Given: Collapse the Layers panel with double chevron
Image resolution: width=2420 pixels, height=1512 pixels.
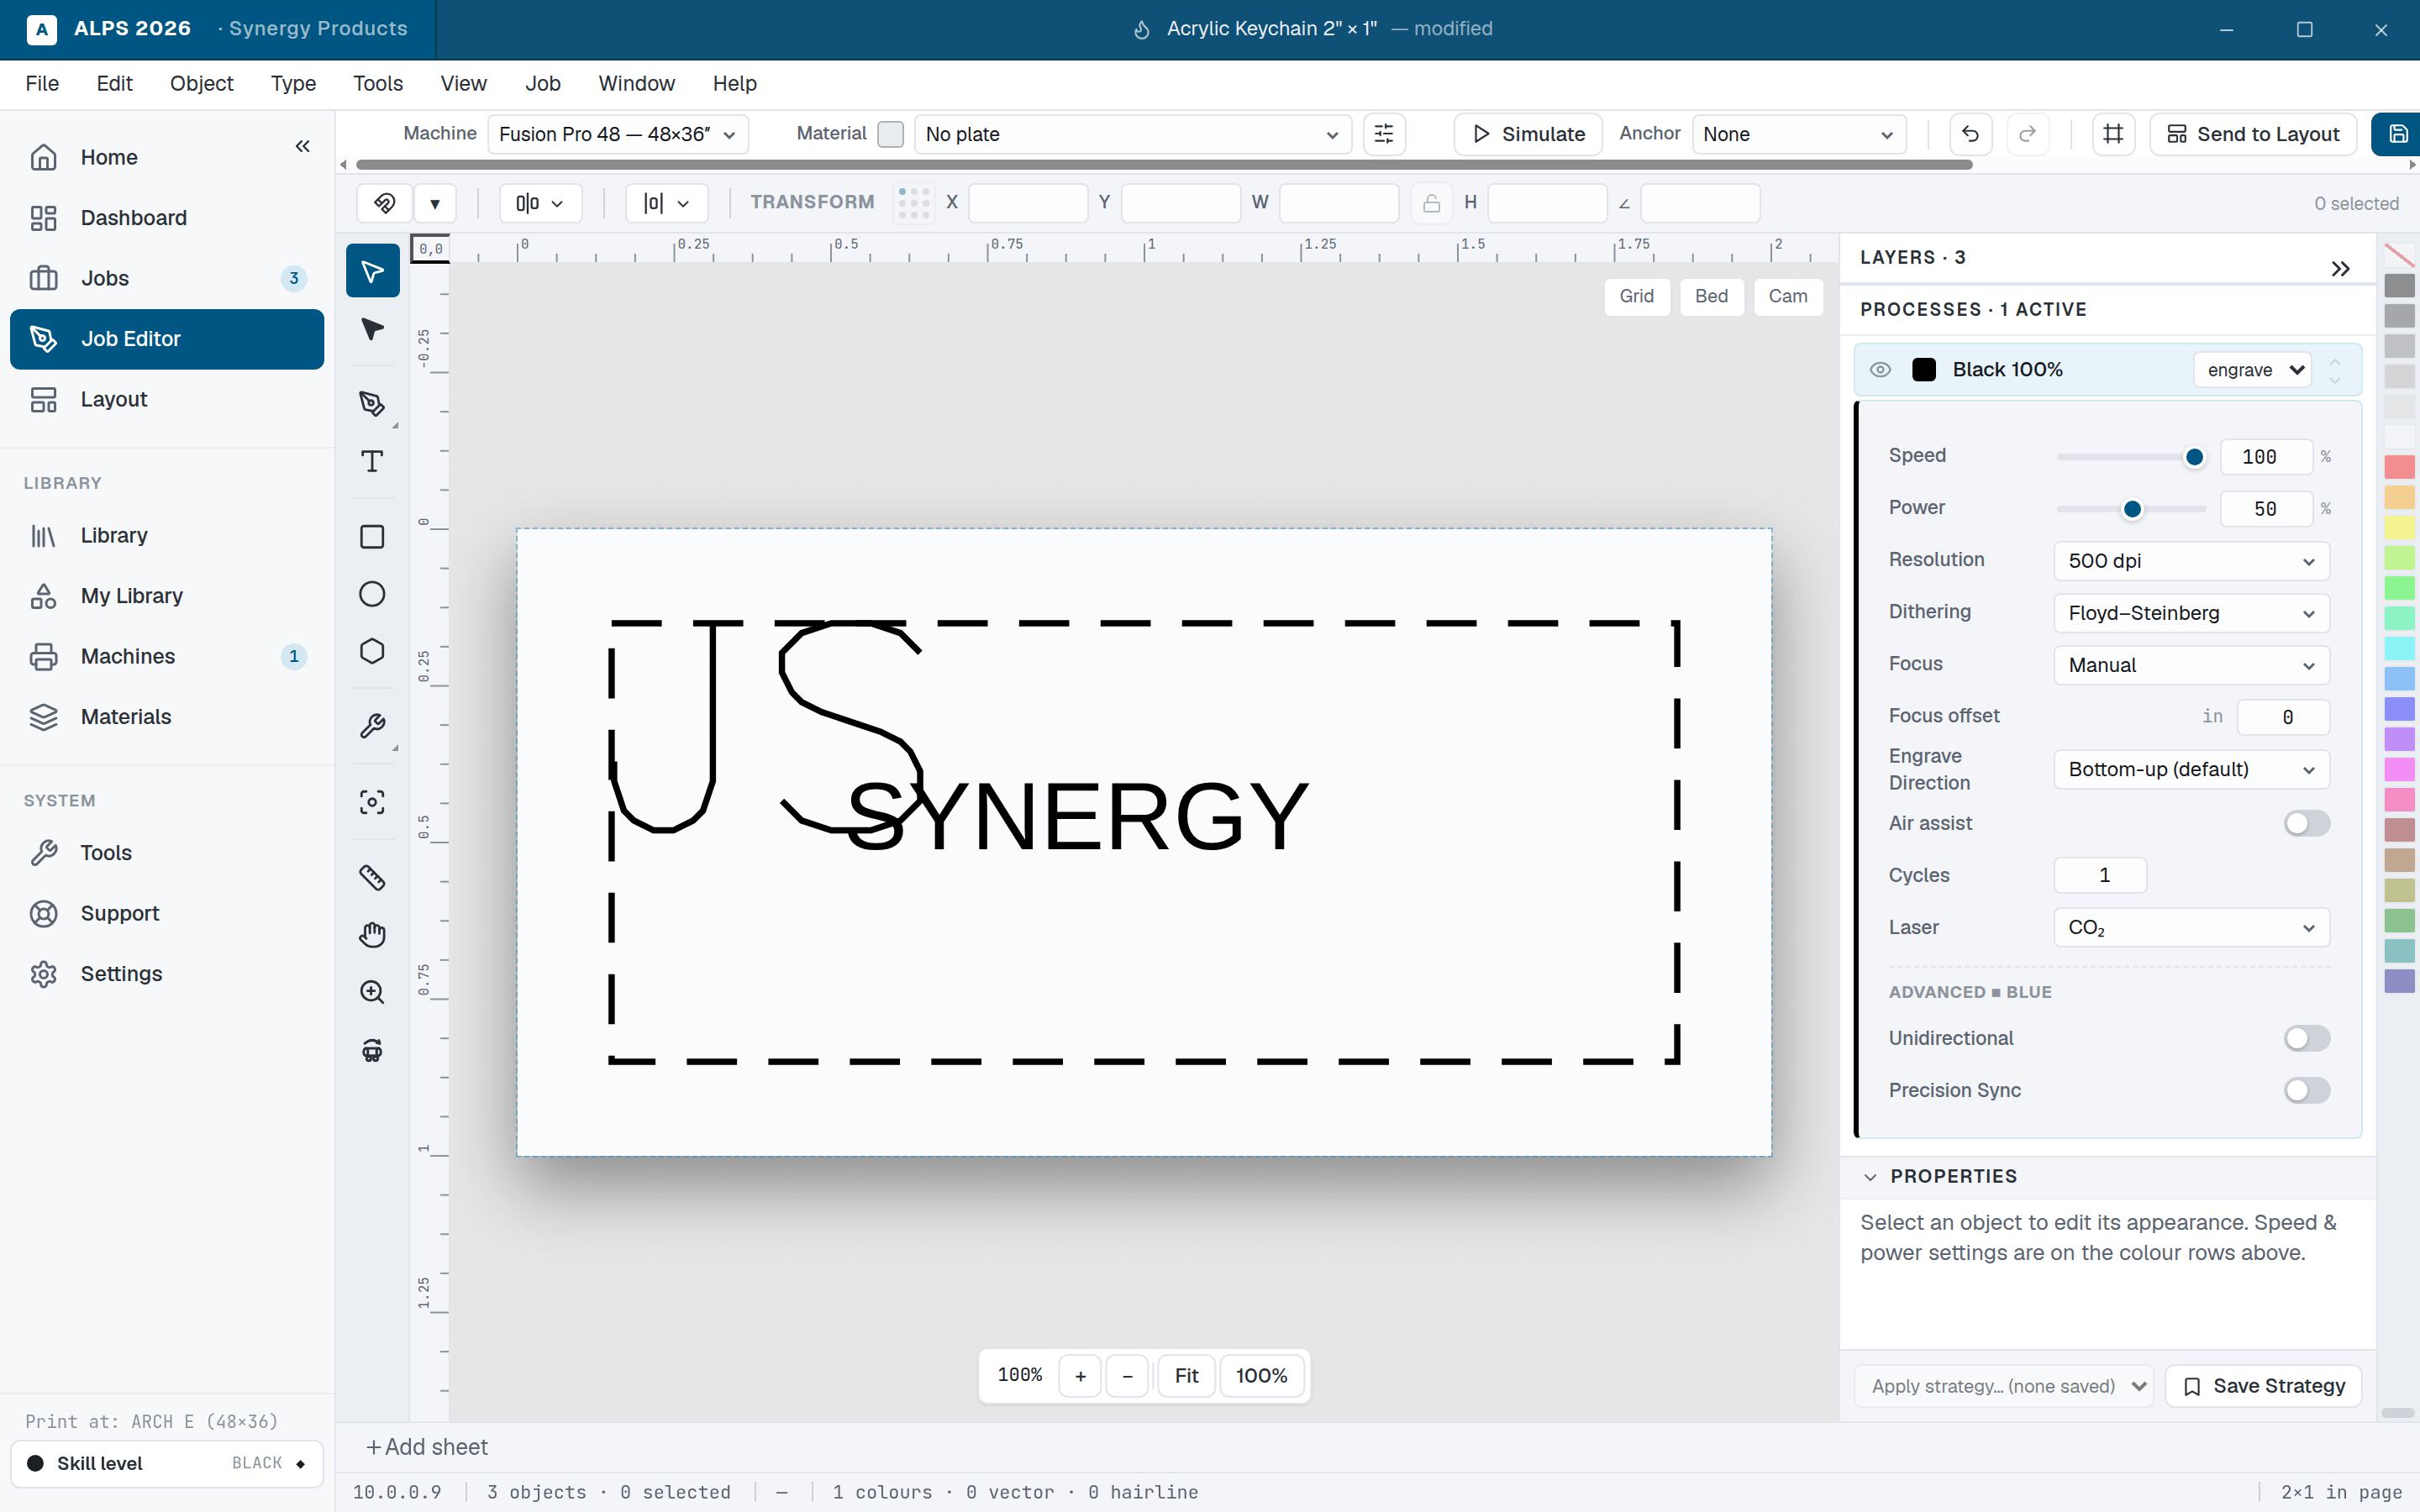Looking at the screenshot, I should pyautogui.click(x=2340, y=268).
